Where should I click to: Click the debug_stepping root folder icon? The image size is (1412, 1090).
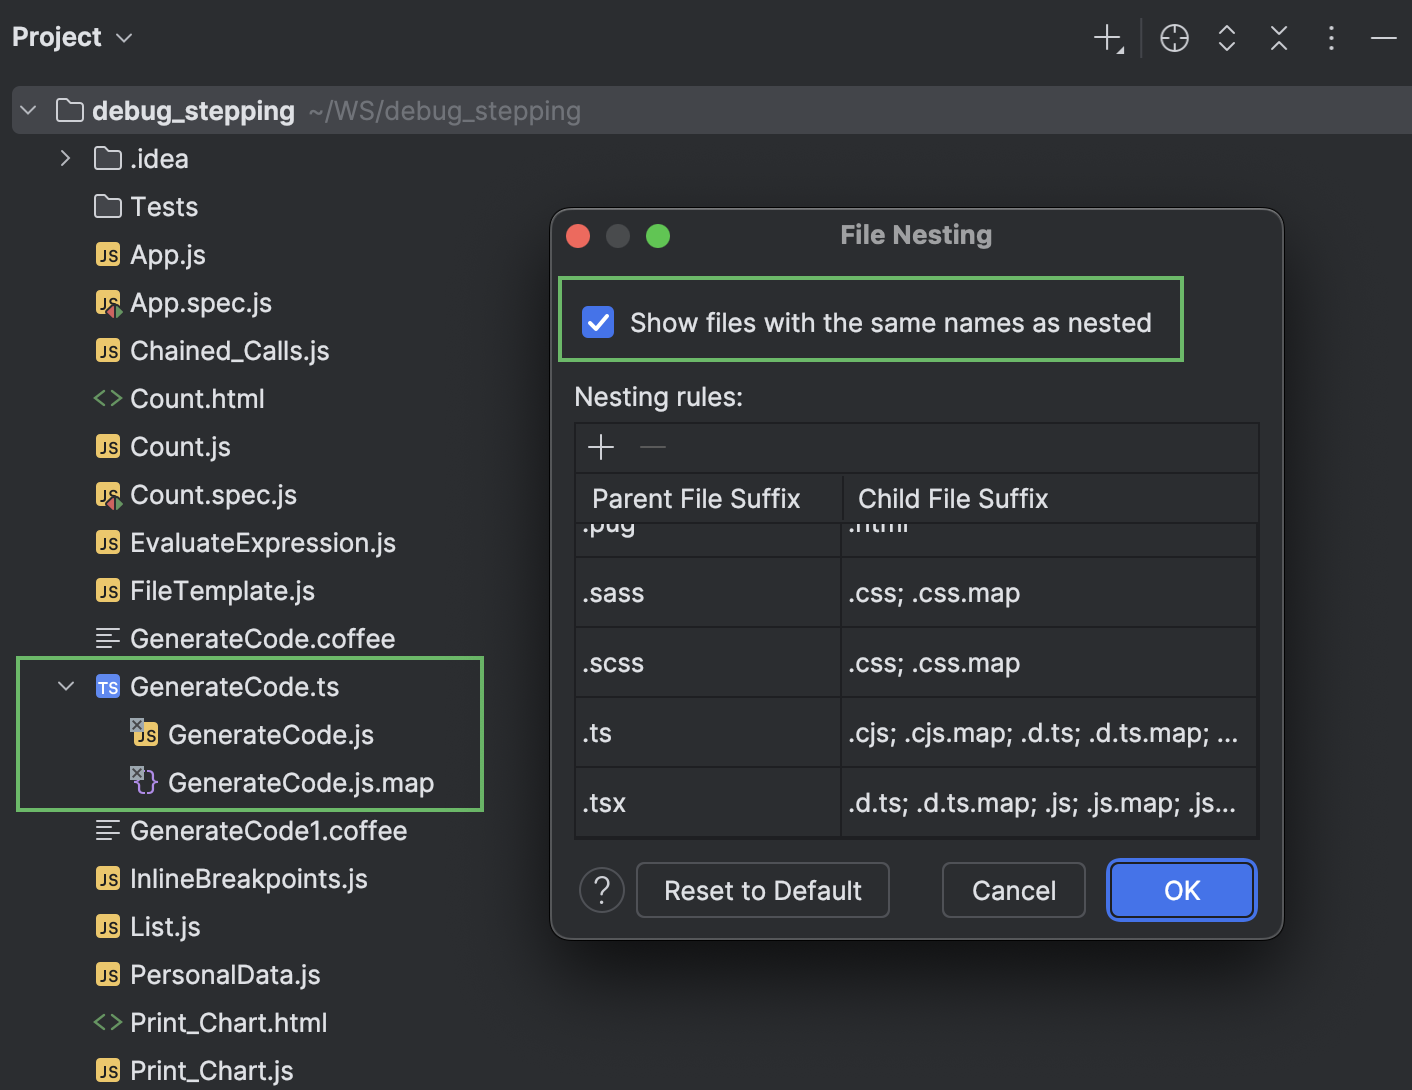tap(70, 110)
